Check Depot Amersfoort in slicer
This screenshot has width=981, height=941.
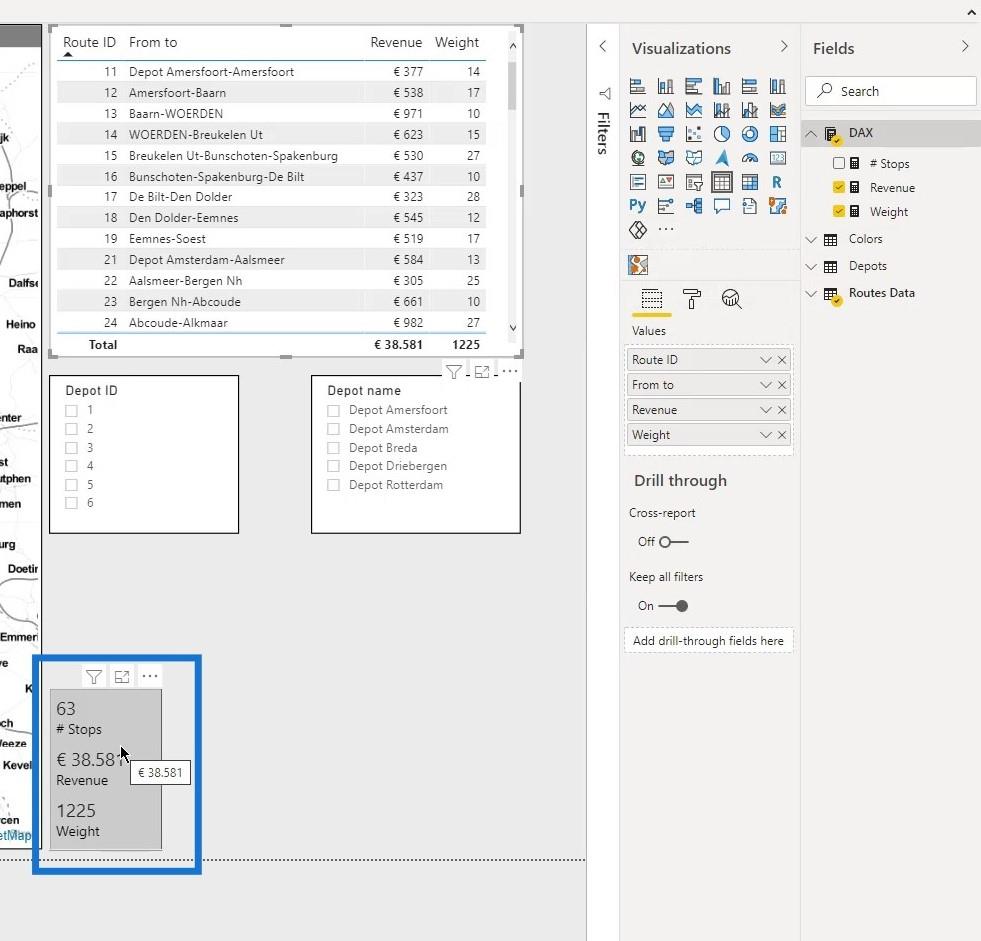(333, 410)
